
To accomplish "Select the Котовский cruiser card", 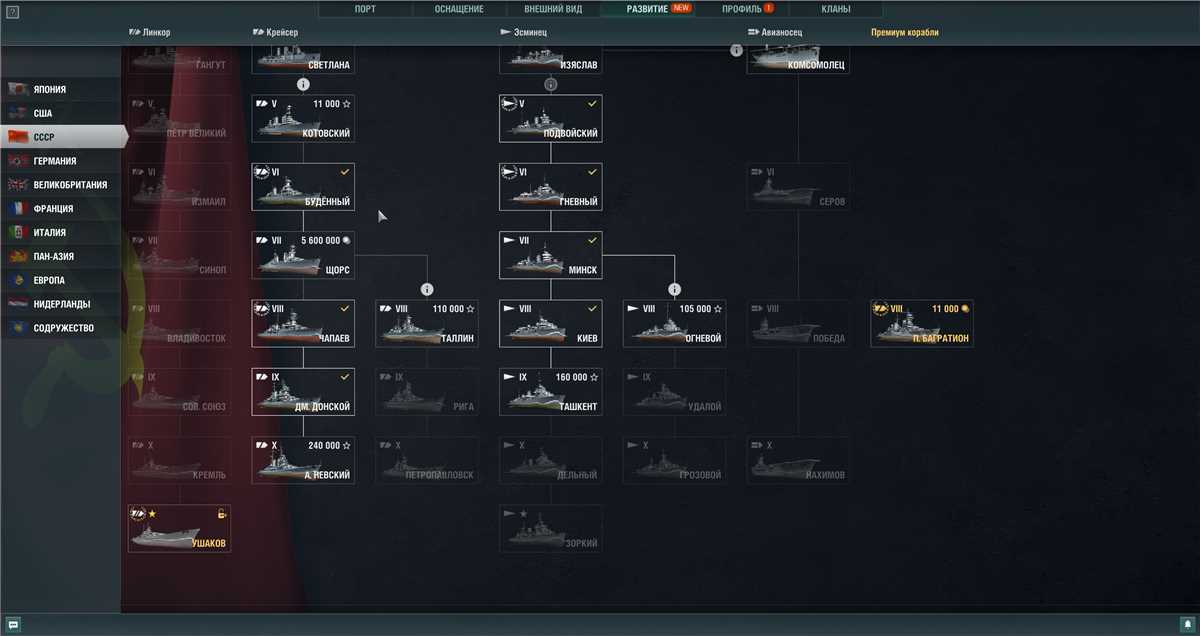I will point(302,118).
